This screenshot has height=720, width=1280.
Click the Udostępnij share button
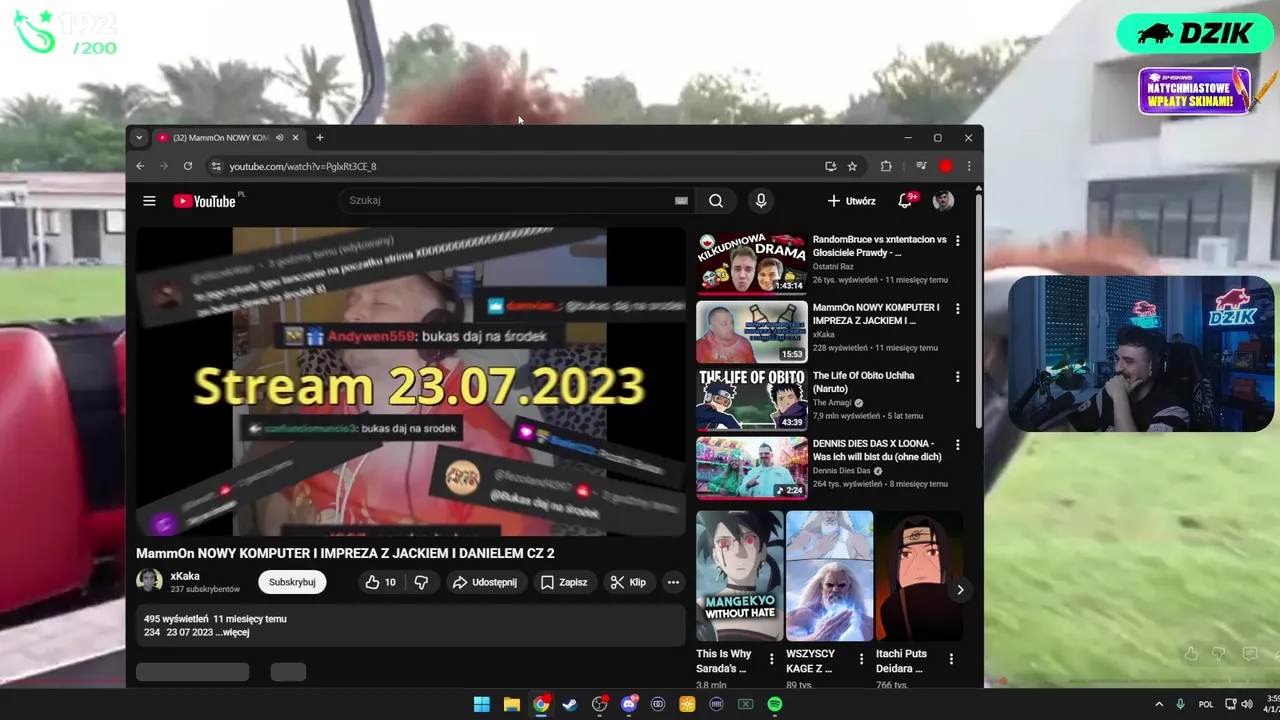[485, 582]
